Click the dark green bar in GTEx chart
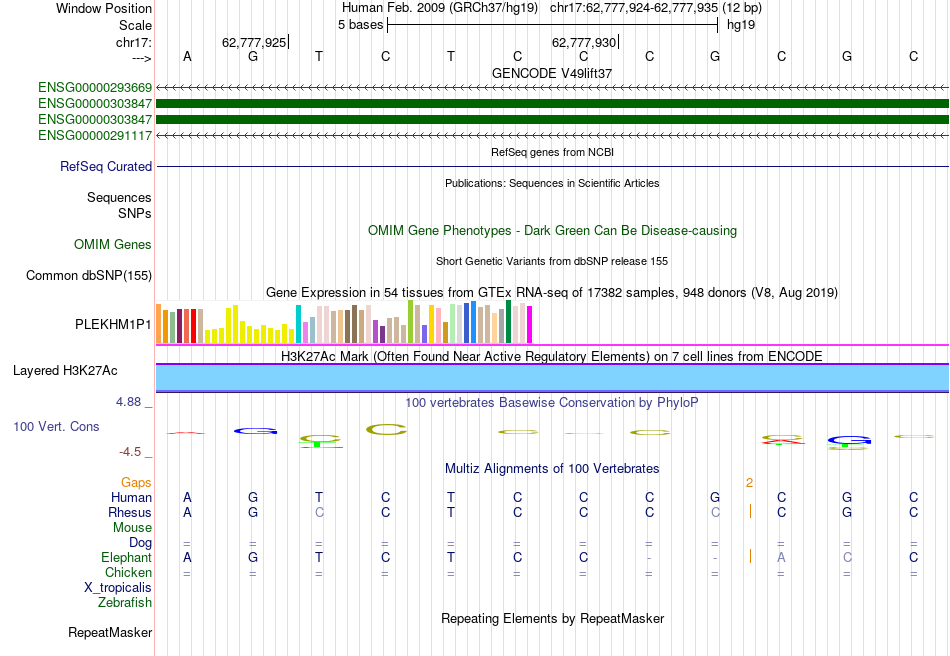Image resolution: width=950 pixels, height=656 pixels. (x=509, y=322)
